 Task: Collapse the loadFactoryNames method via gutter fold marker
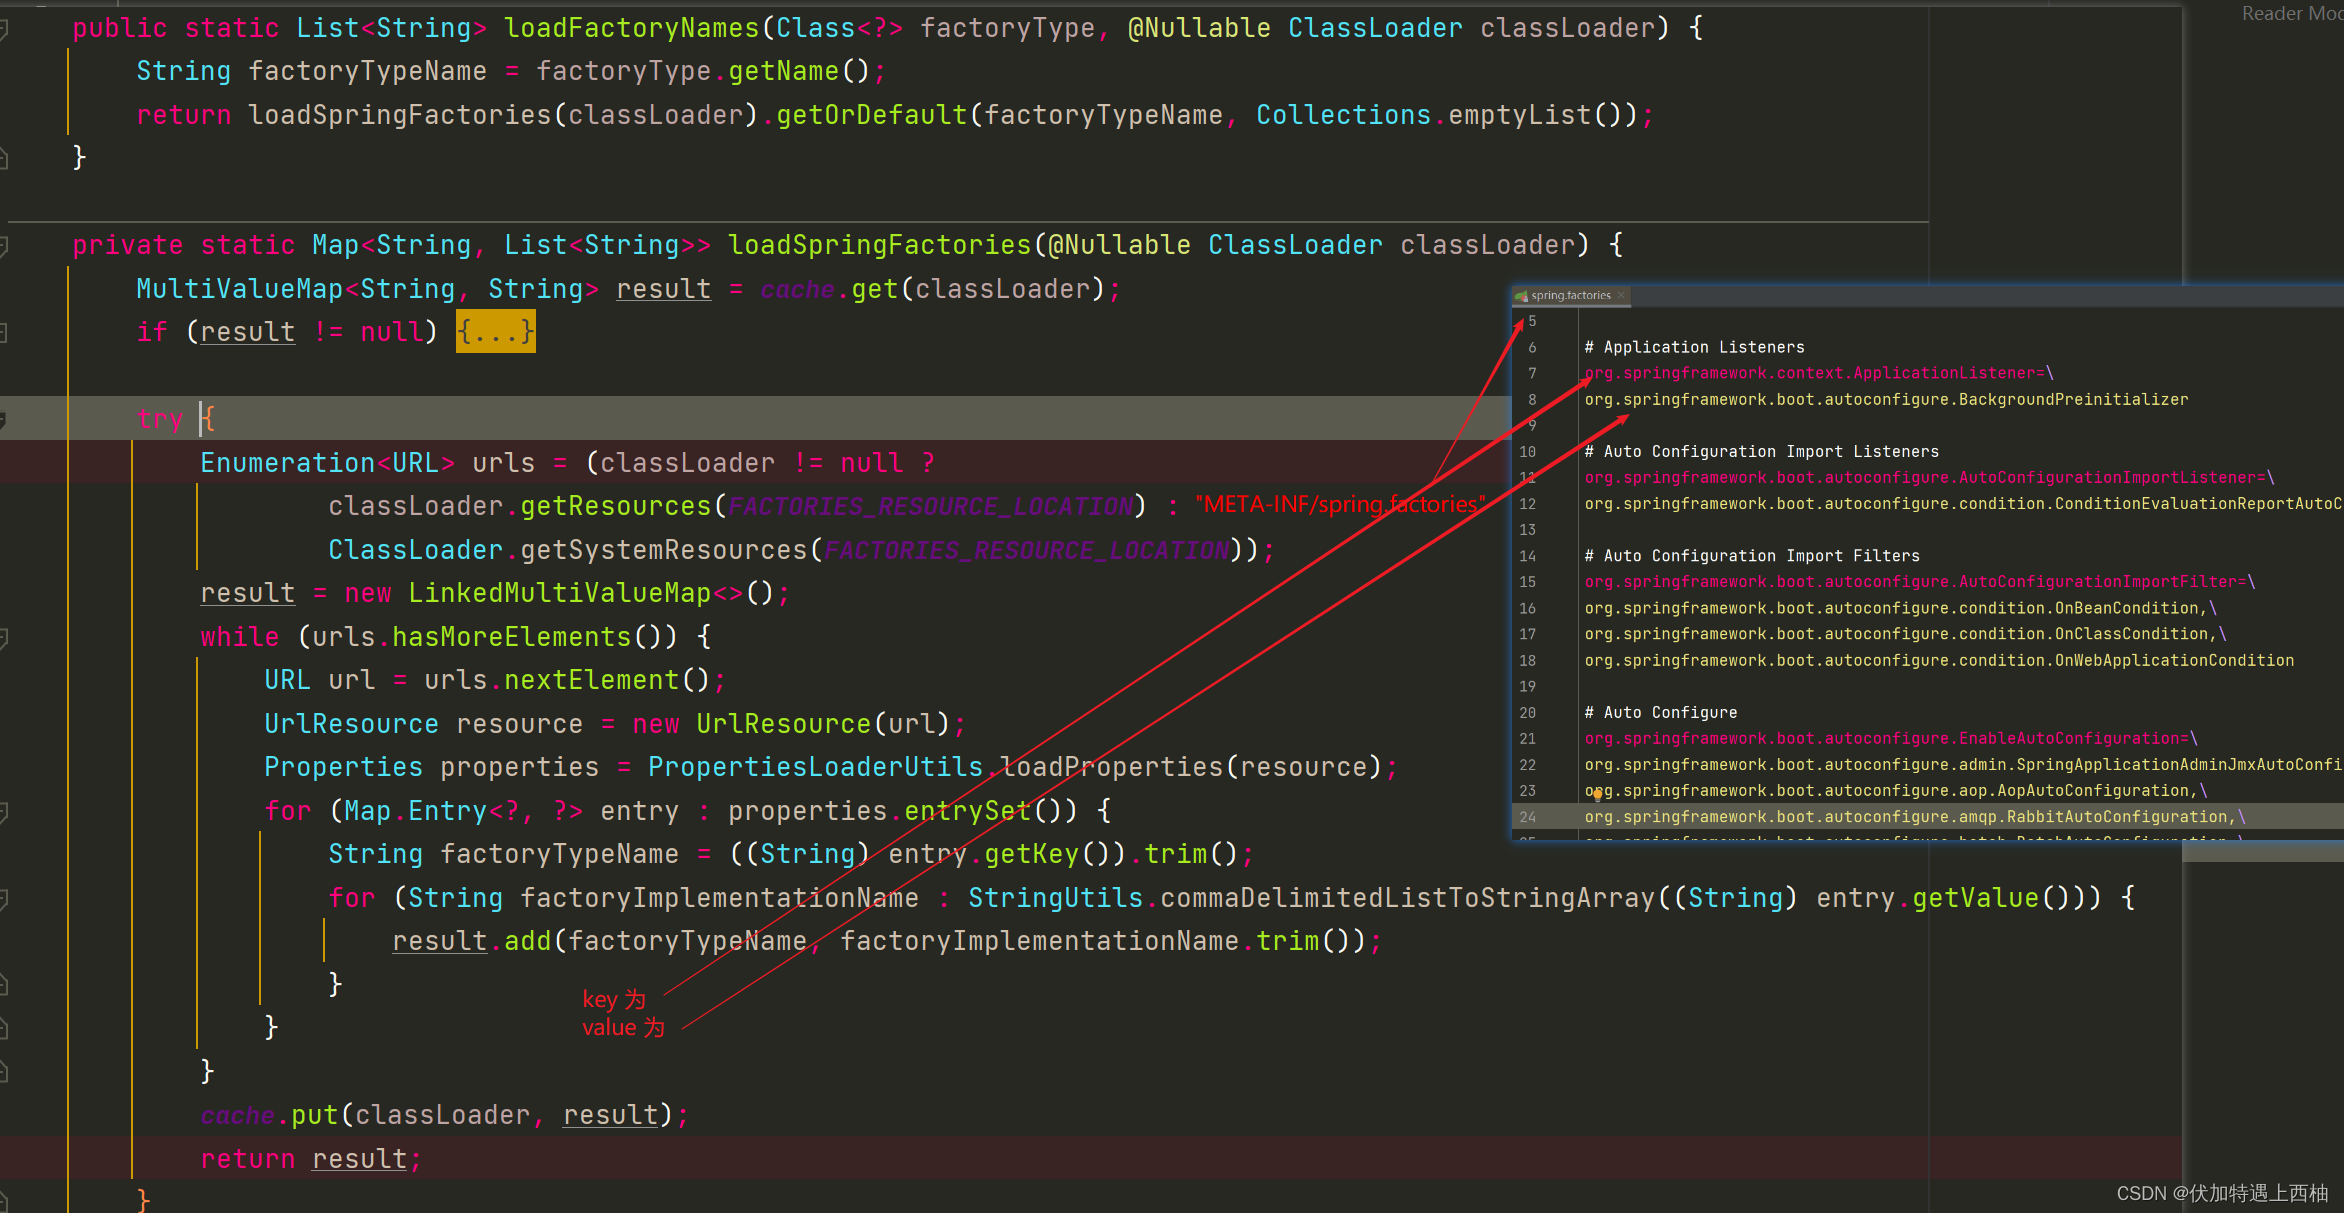point(4,29)
